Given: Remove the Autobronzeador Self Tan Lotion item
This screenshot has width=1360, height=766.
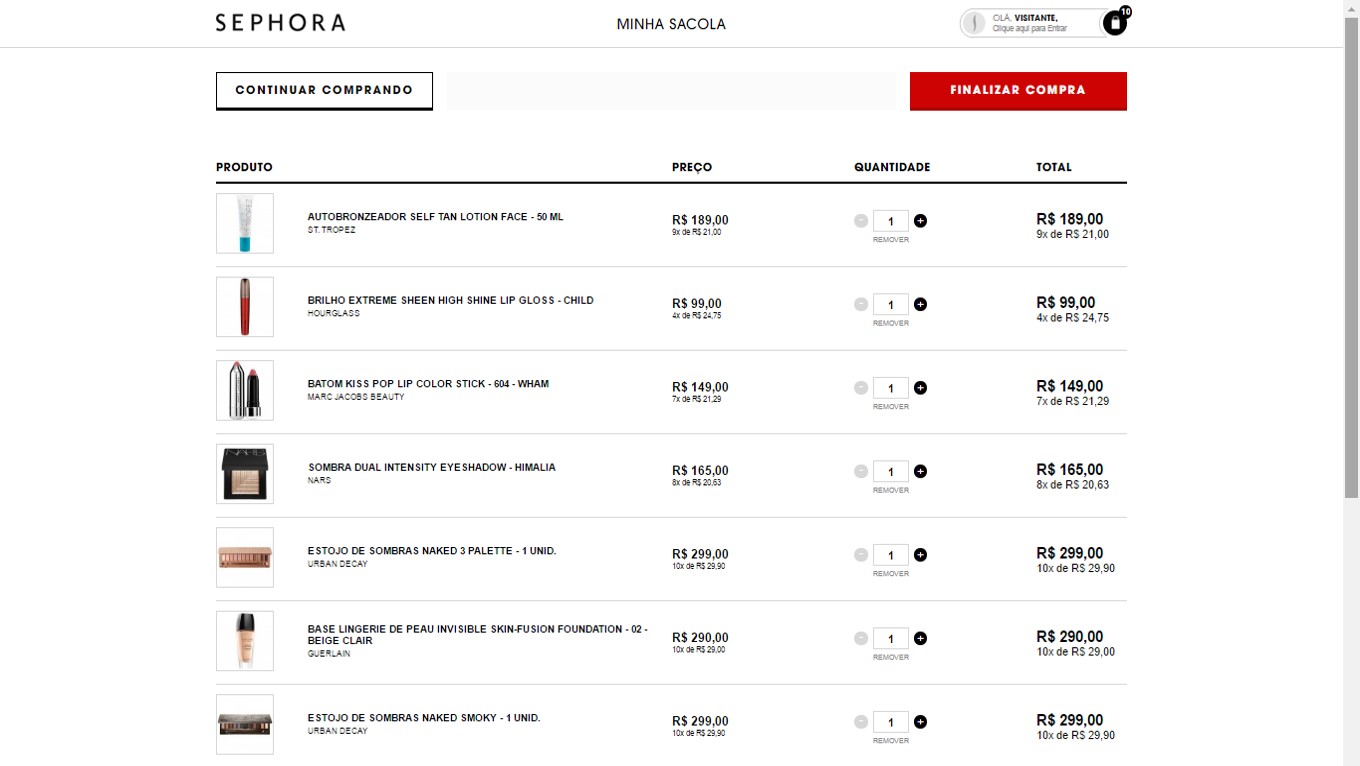Looking at the screenshot, I should click(891, 240).
